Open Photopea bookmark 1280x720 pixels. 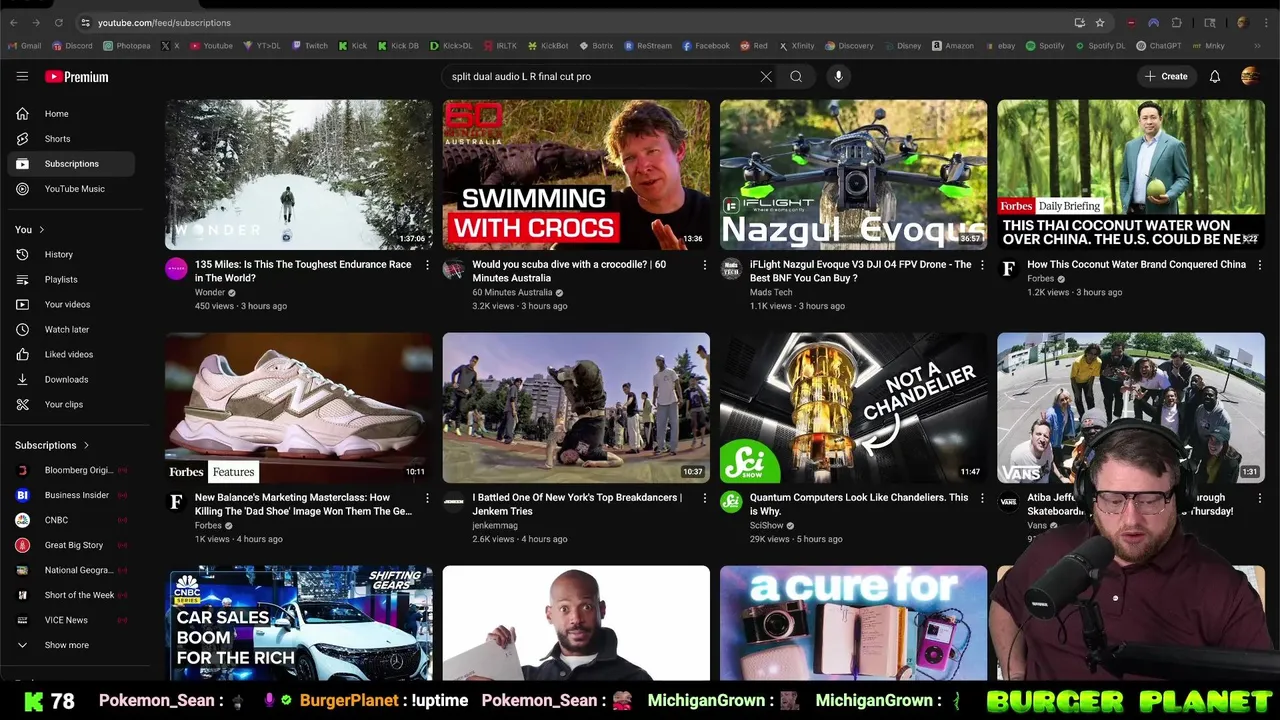[x=127, y=46]
